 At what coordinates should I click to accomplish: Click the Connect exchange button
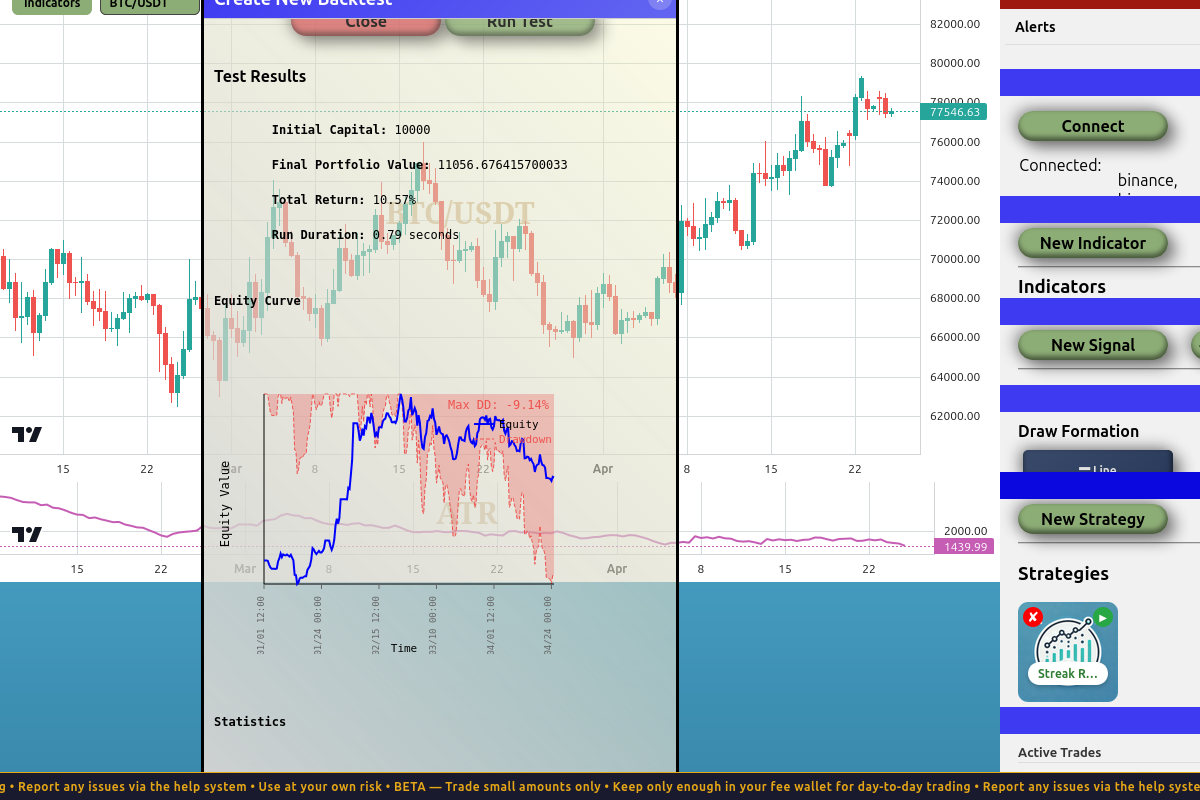click(x=1093, y=126)
